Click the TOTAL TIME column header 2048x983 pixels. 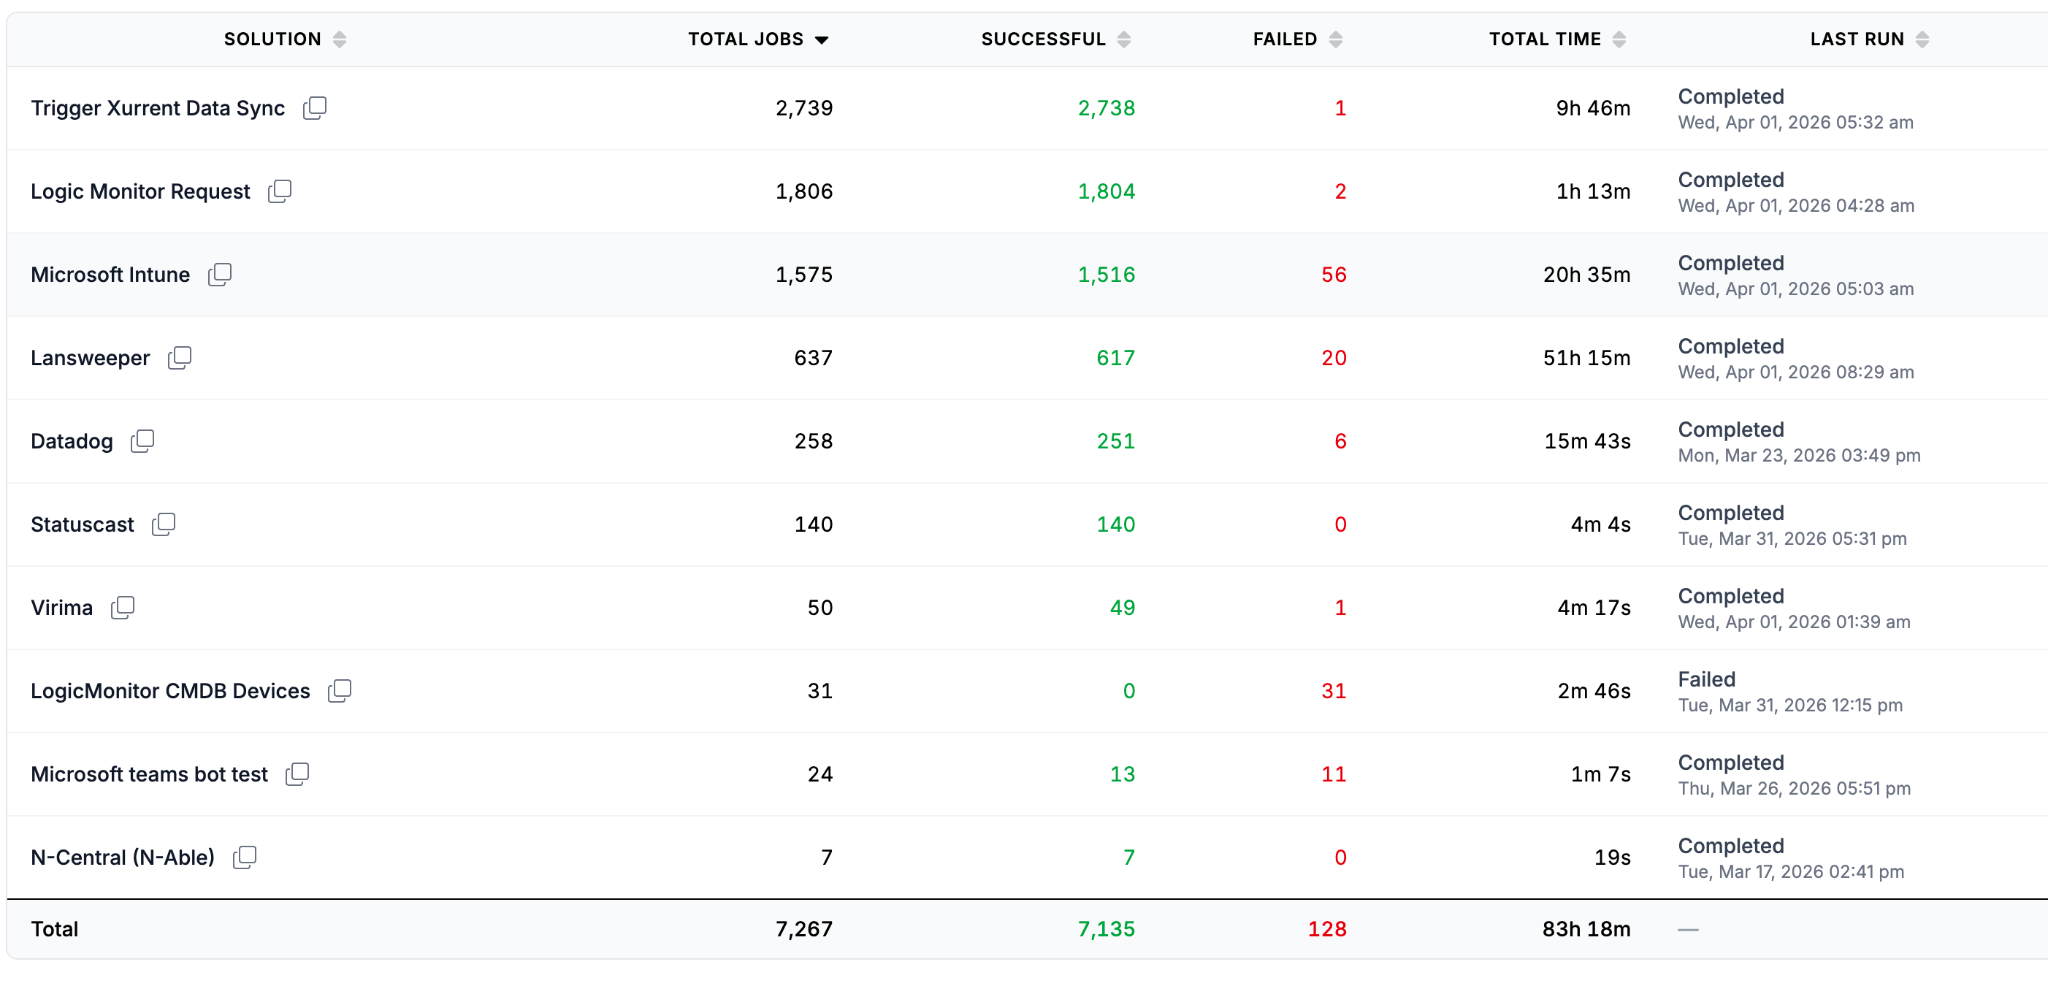(1545, 39)
